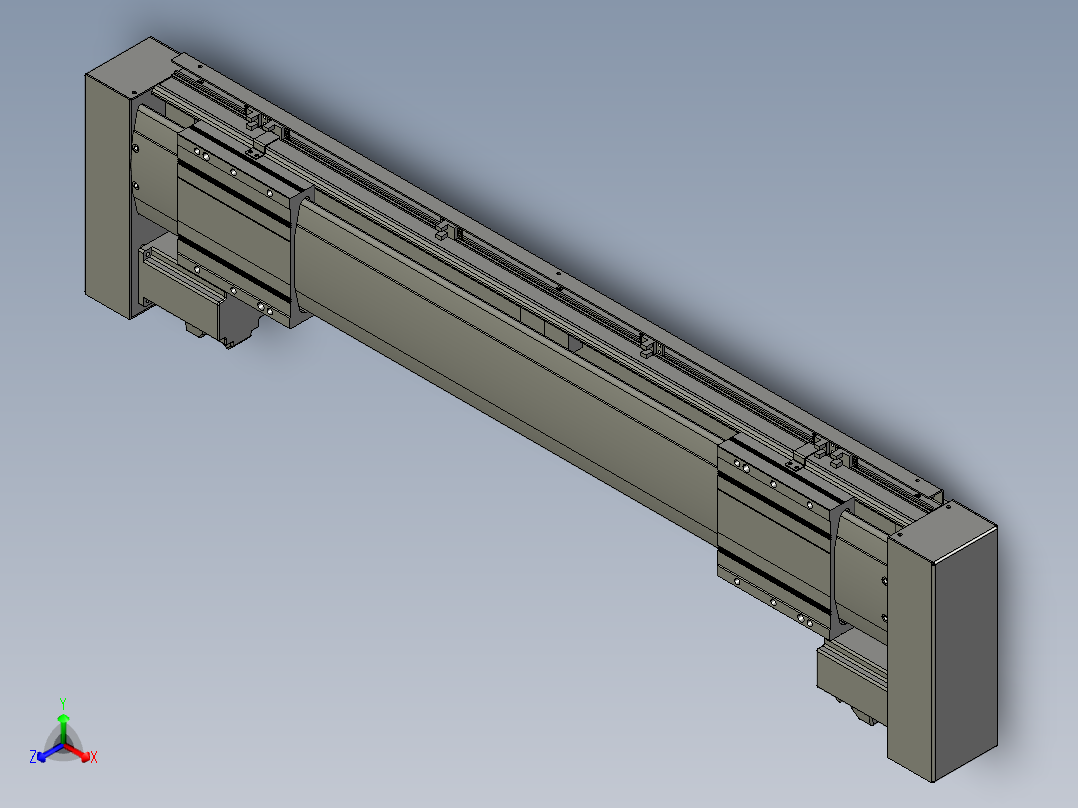Click the red X axis on the triad
Viewport: 1078px width, 808px height.
(80, 754)
